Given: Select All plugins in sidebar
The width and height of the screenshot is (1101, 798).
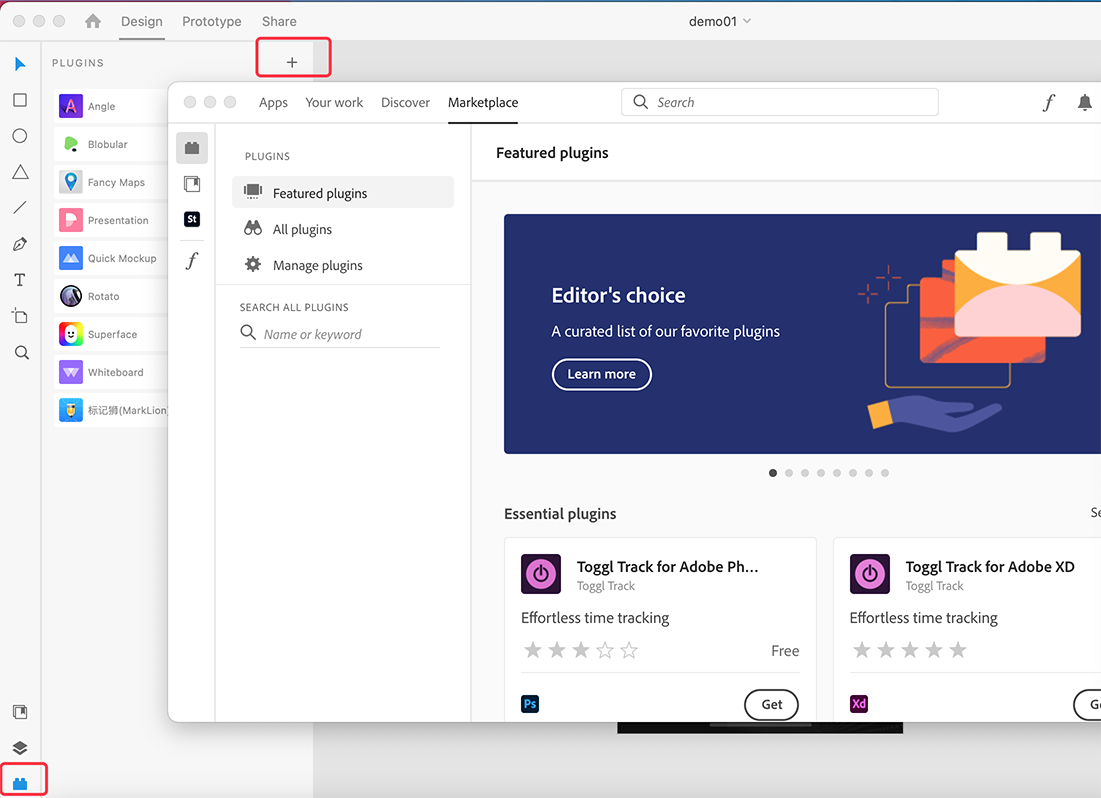Looking at the screenshot, I should pyautogui.click(x=302, y=229).
